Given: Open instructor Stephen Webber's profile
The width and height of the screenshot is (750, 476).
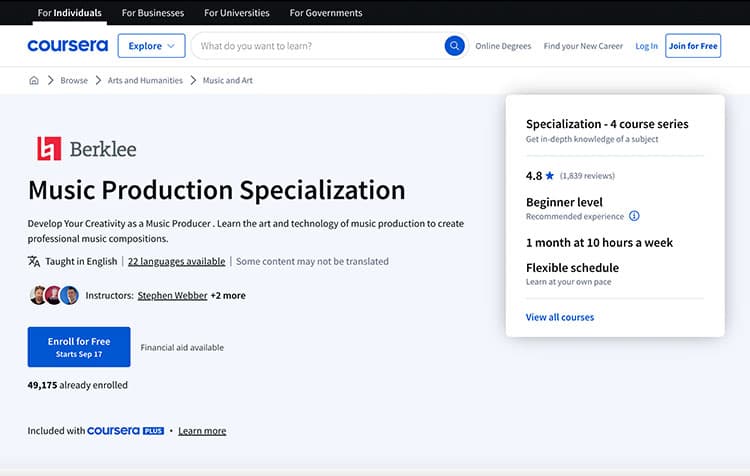Looking at the screenshot, I should tap(172, 296).
